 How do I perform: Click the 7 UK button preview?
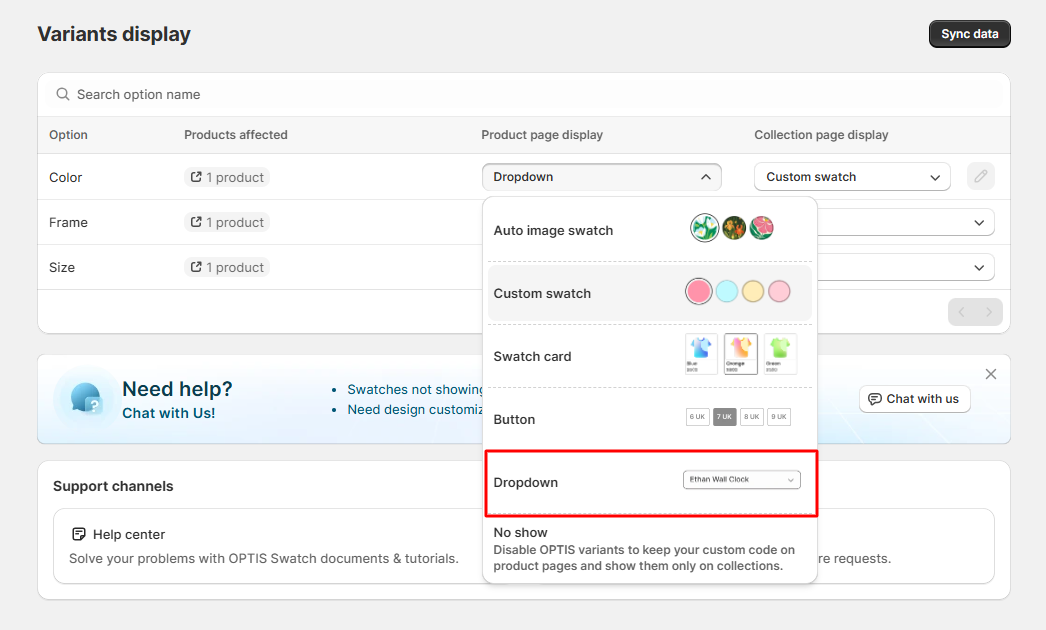(724, 416)
